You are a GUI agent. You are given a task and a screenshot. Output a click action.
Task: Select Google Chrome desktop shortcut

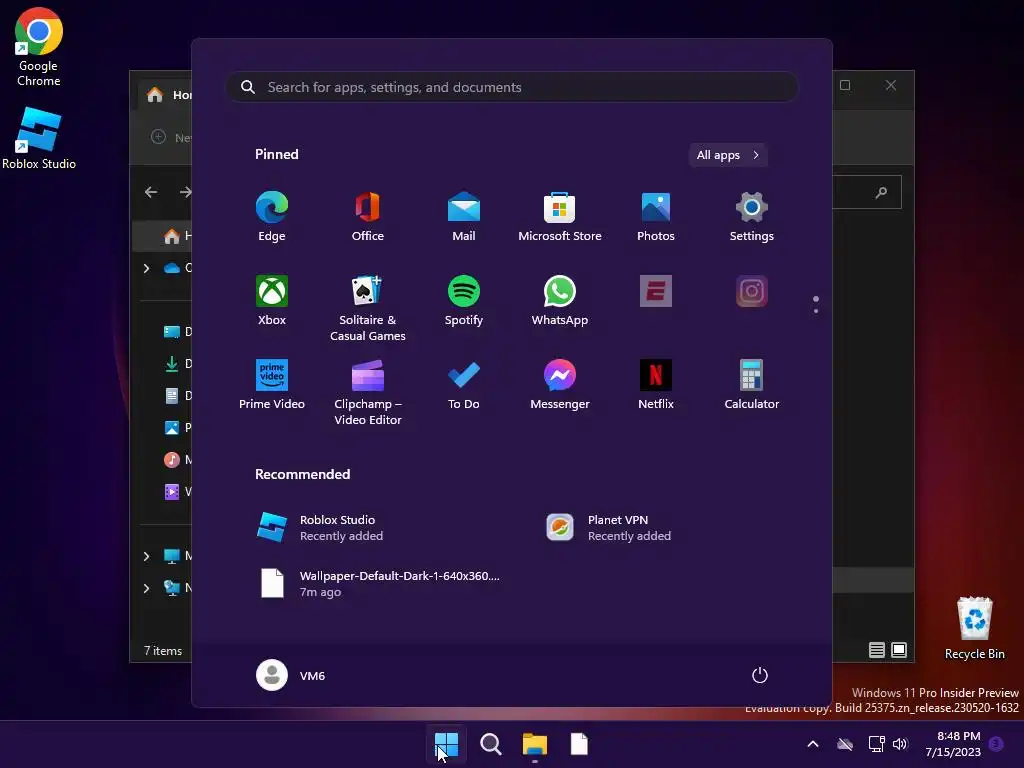pos(39,47)
